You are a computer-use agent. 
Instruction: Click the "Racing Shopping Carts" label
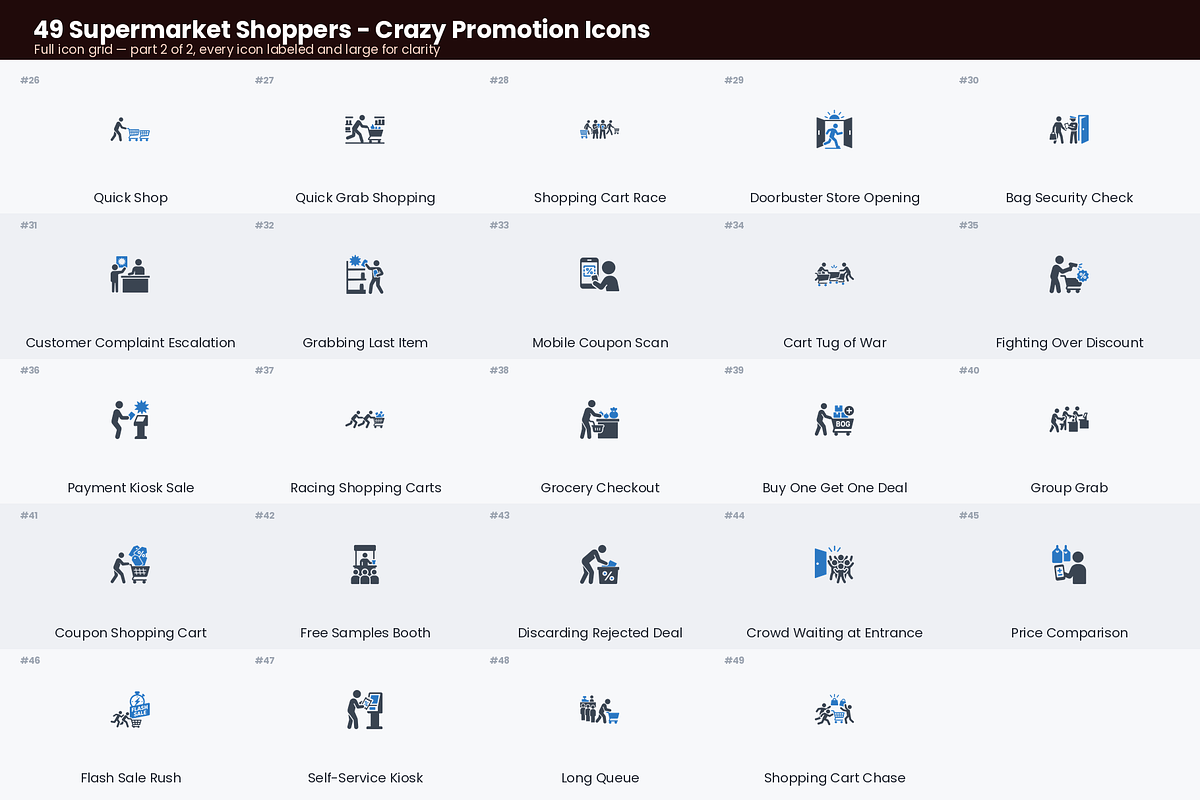365,488
